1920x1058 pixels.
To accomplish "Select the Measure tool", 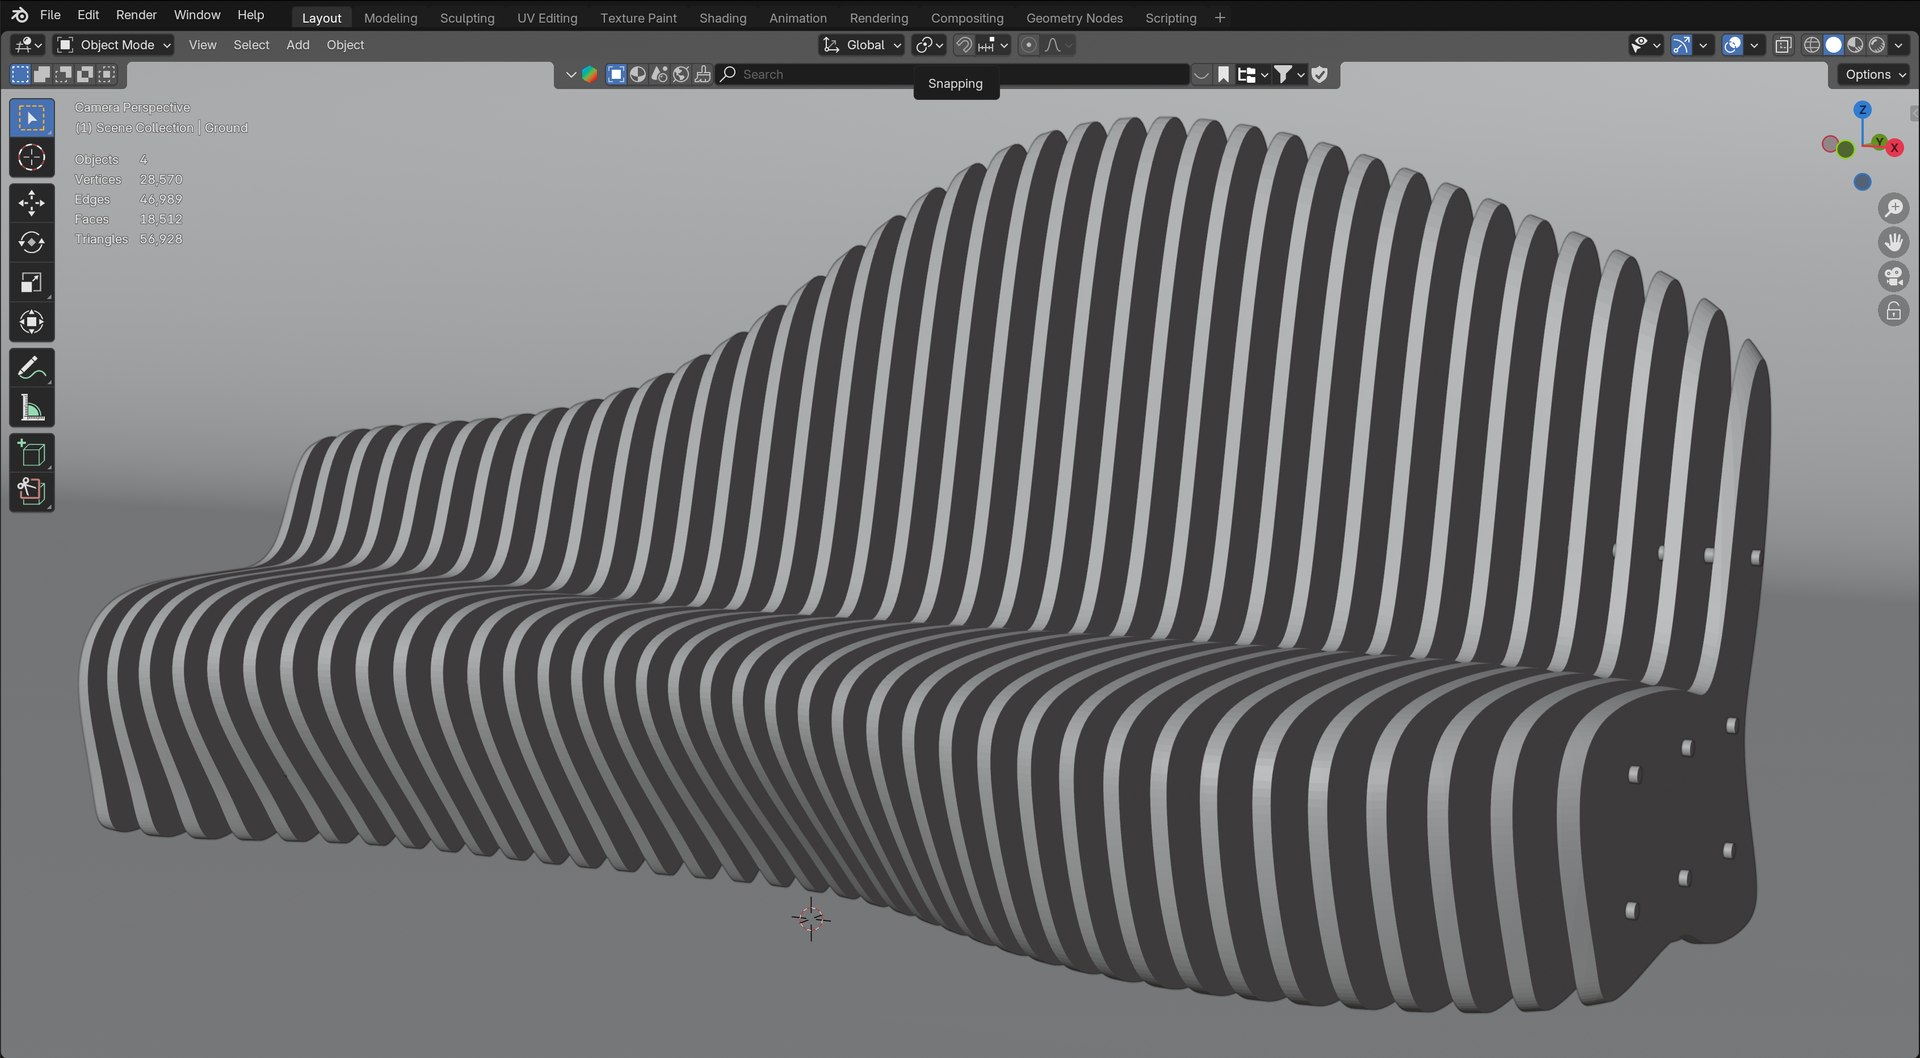I will pyautogui.click(x=31, y=408).
